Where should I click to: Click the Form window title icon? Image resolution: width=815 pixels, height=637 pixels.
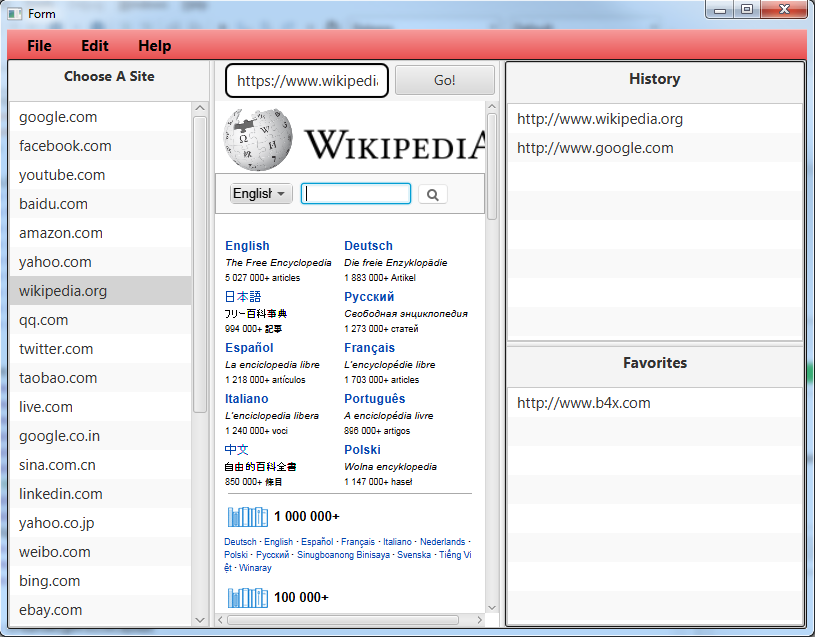coord(15,14)
